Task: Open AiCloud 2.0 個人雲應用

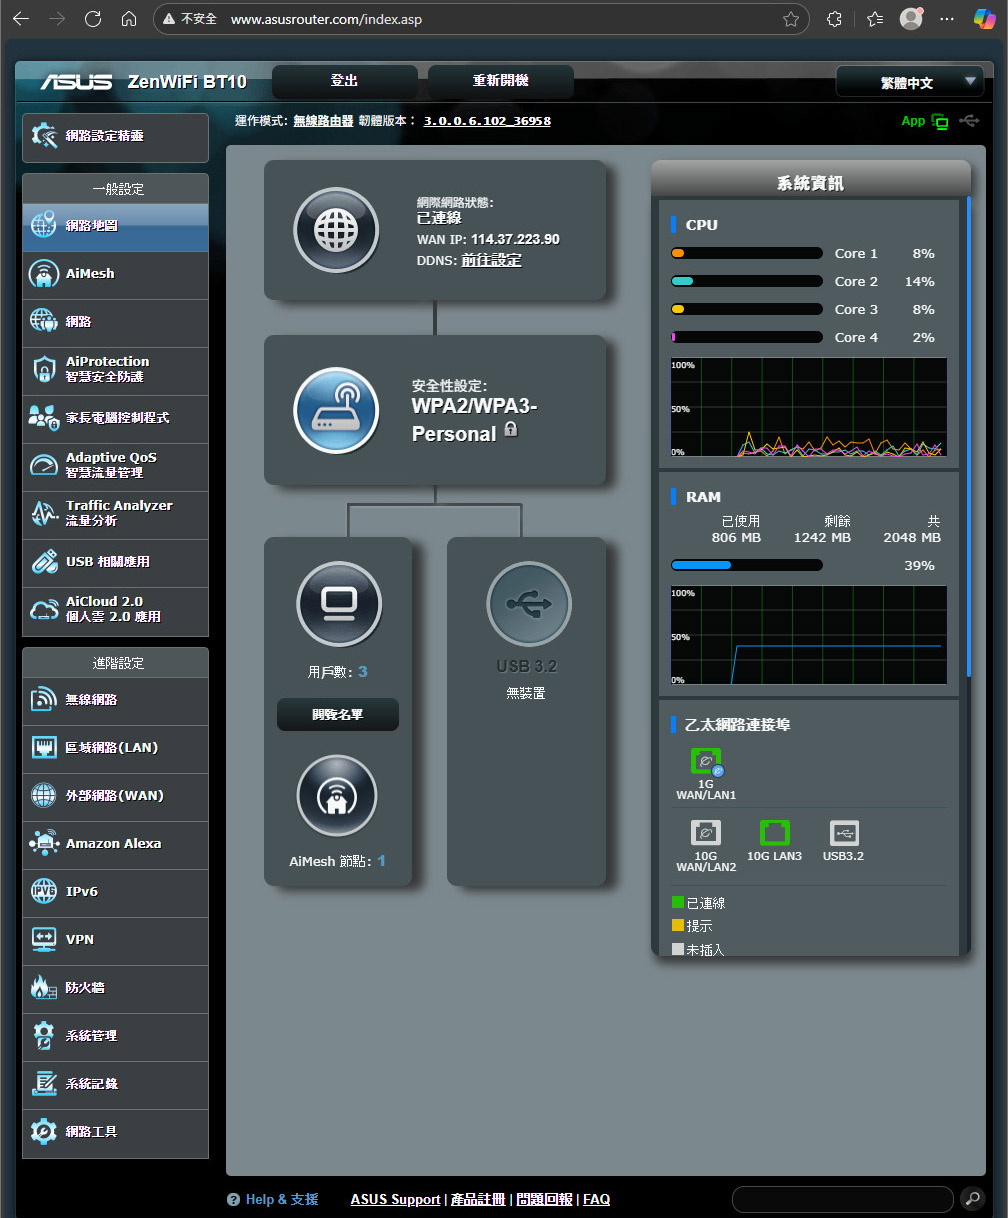Action: click(115, 611)
